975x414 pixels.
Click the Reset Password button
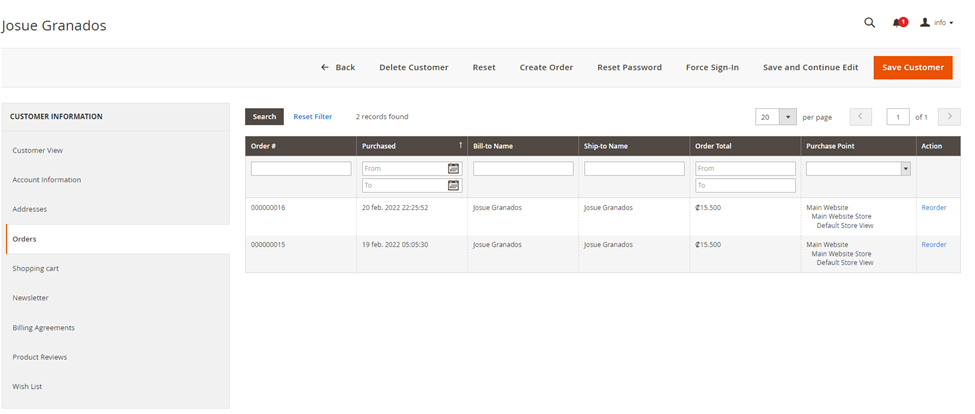tap(629, 67)
